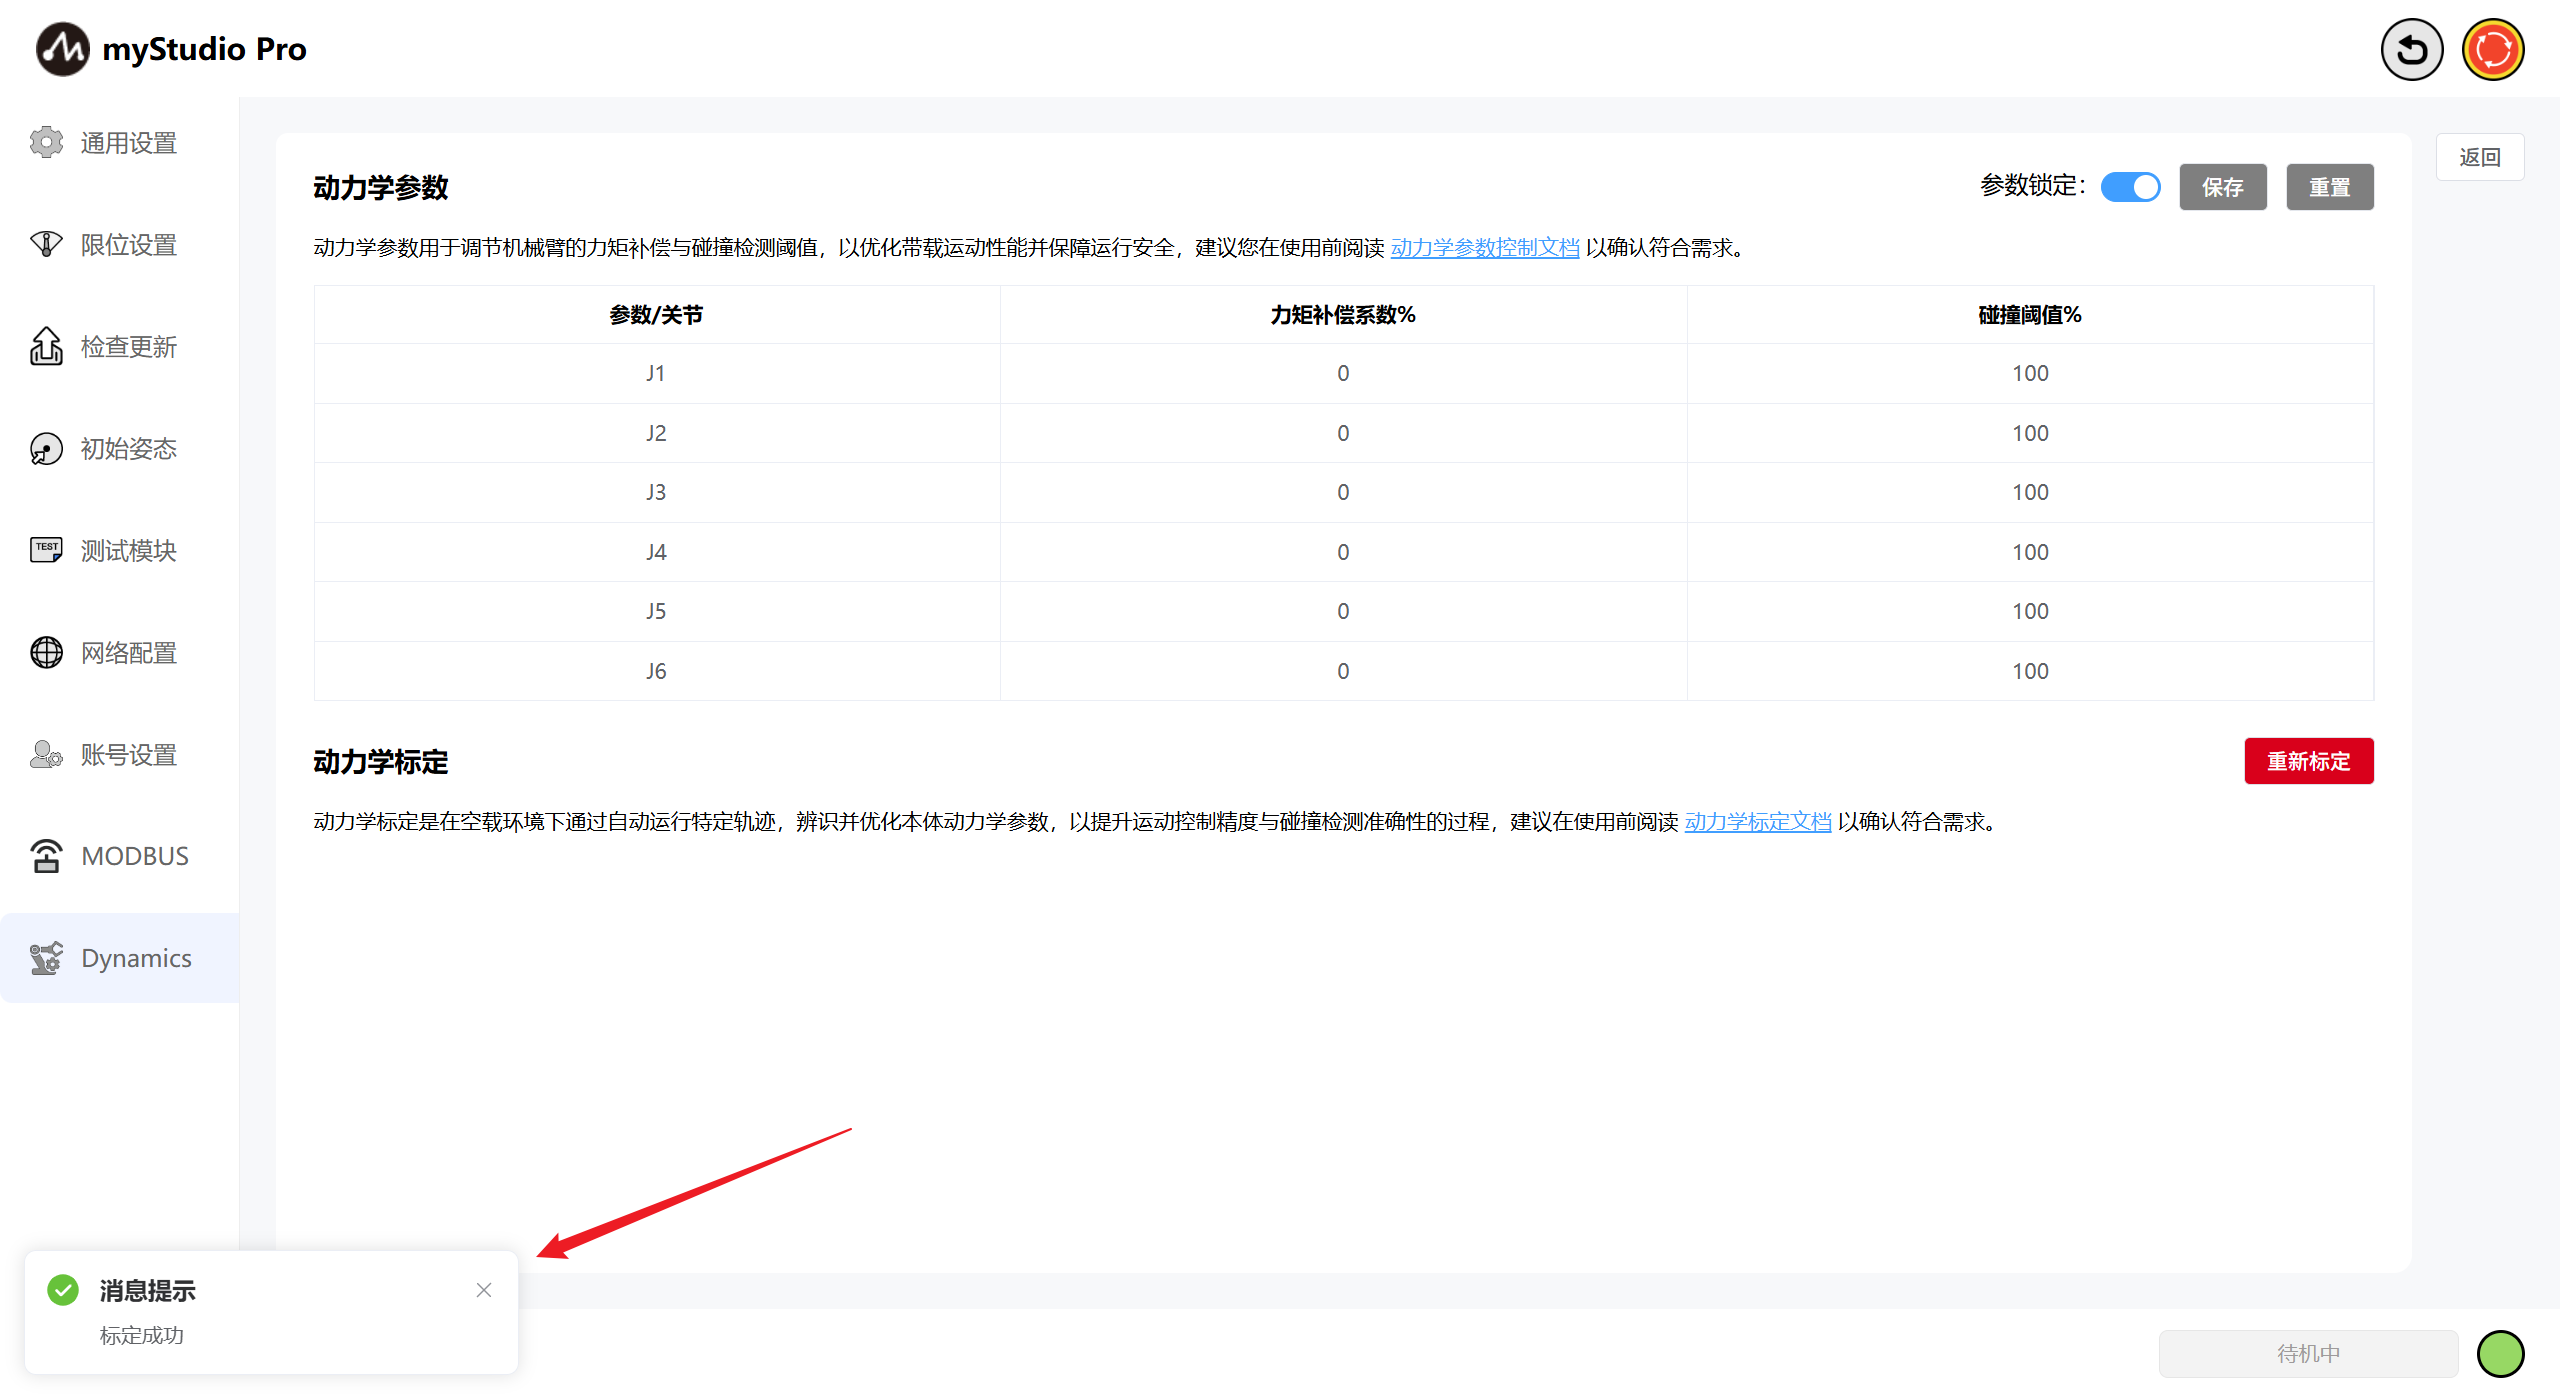This screenshot has width=2560, height=1398.
Task: Click the save (保存) button
Action: [2222, 187]
